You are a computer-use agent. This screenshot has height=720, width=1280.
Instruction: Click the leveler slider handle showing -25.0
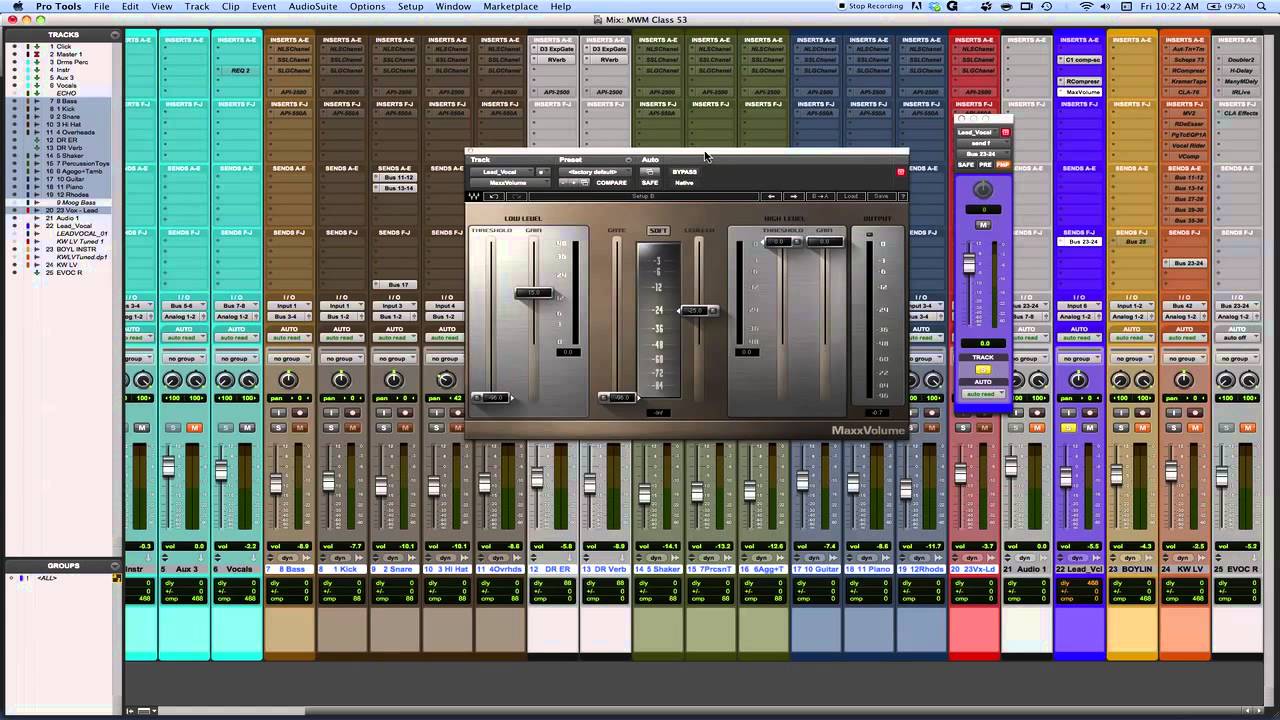coord(698,311)
